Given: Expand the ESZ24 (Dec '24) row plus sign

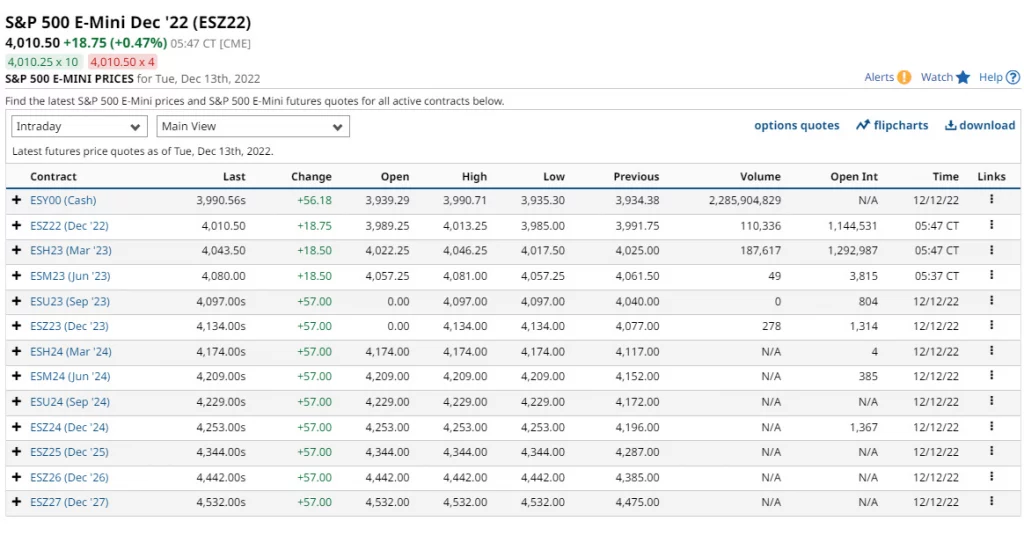Looking at the screenshot, I should [16, 427].
